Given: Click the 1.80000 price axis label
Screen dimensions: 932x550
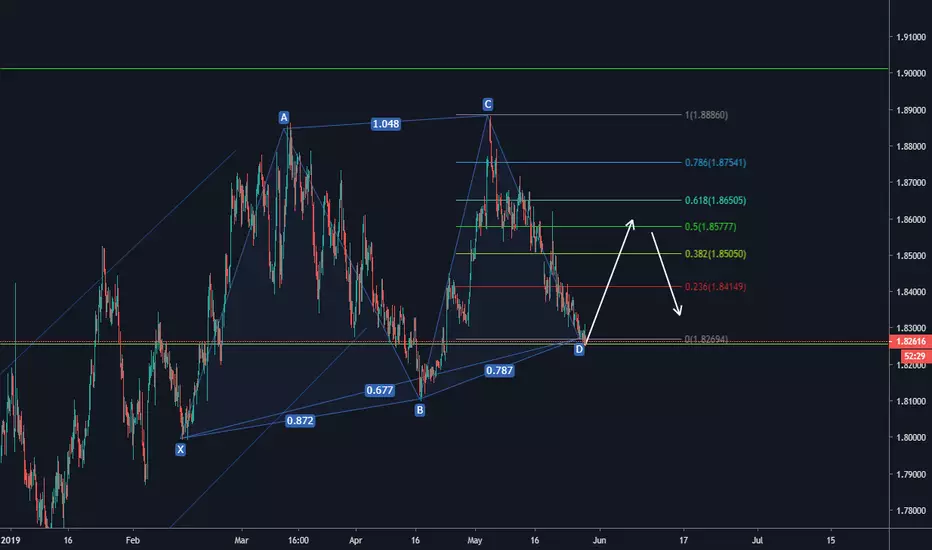Looking at the screenshot, I should pos(911,438).
